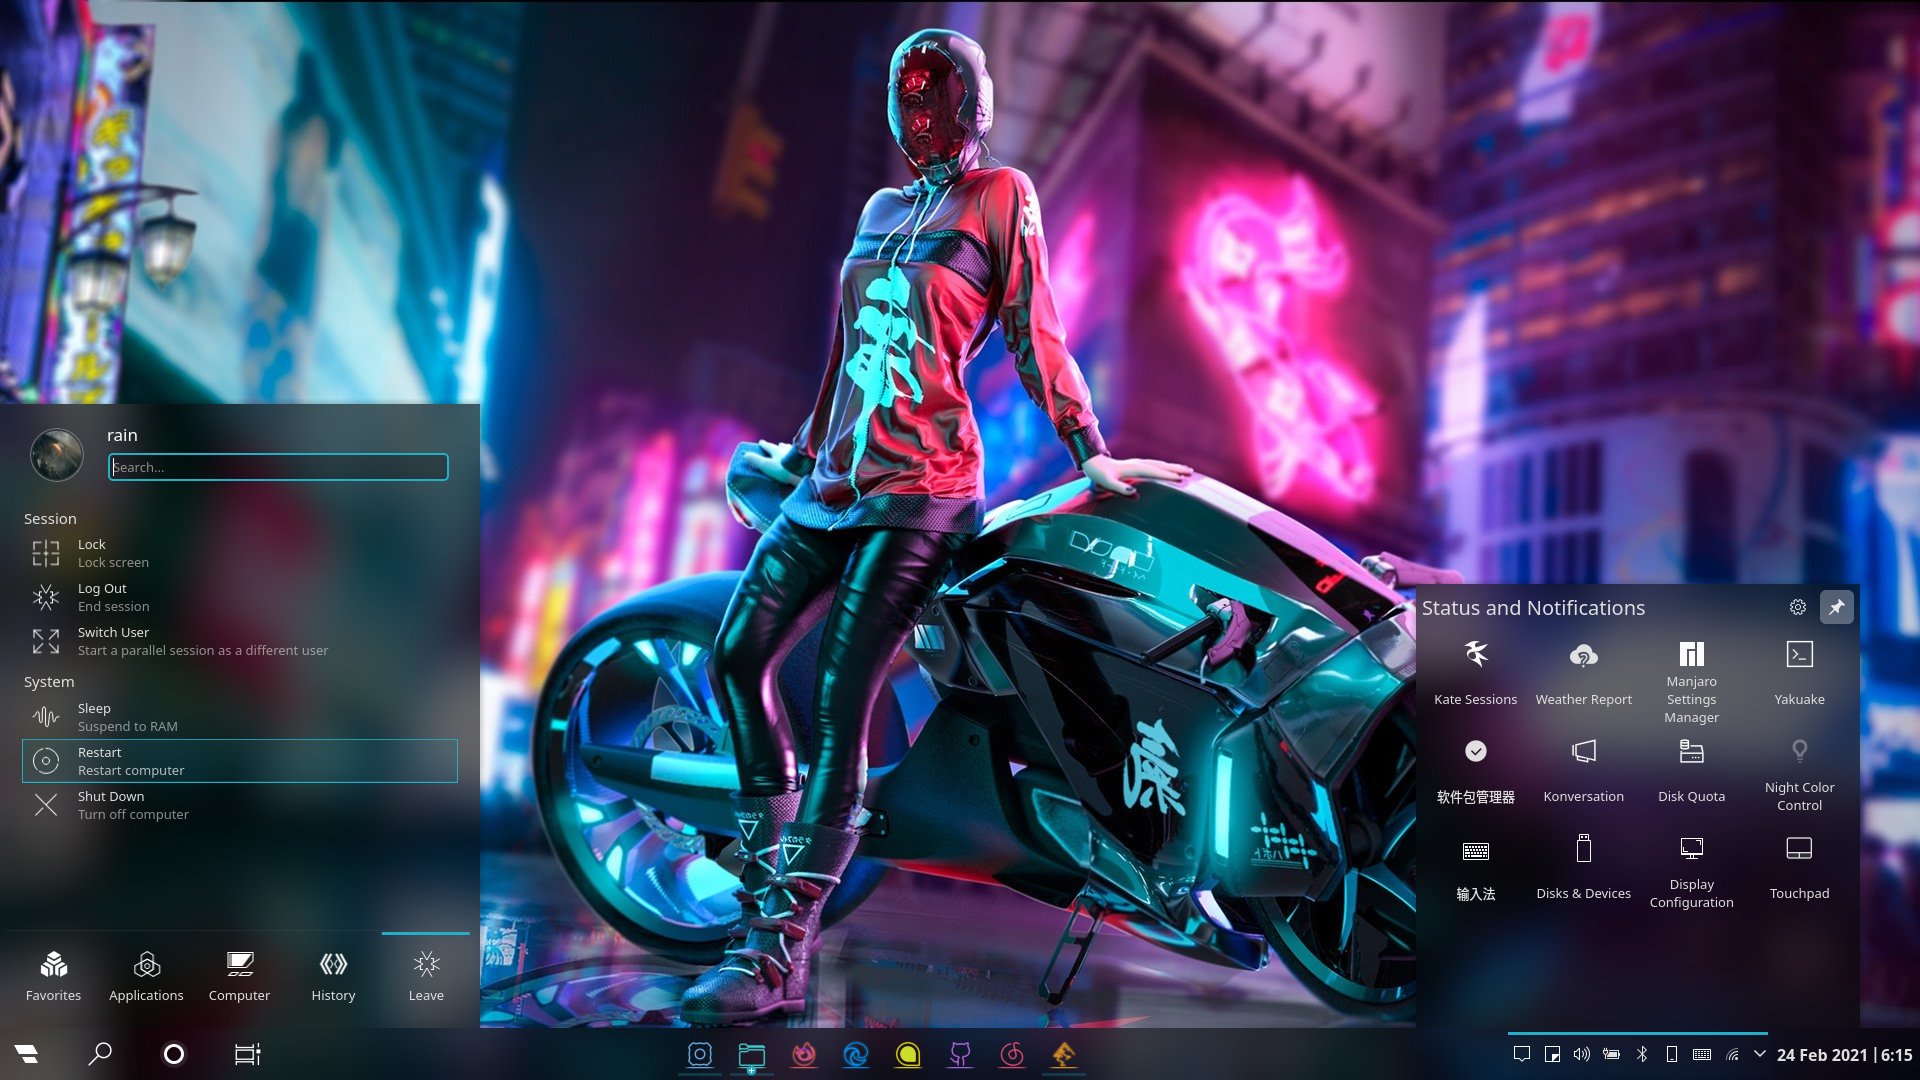The height and width of the screenshot is (1080, 1920).
Task: Switch to the History tab
Action: pyautogui.click(x=333, y=976)
